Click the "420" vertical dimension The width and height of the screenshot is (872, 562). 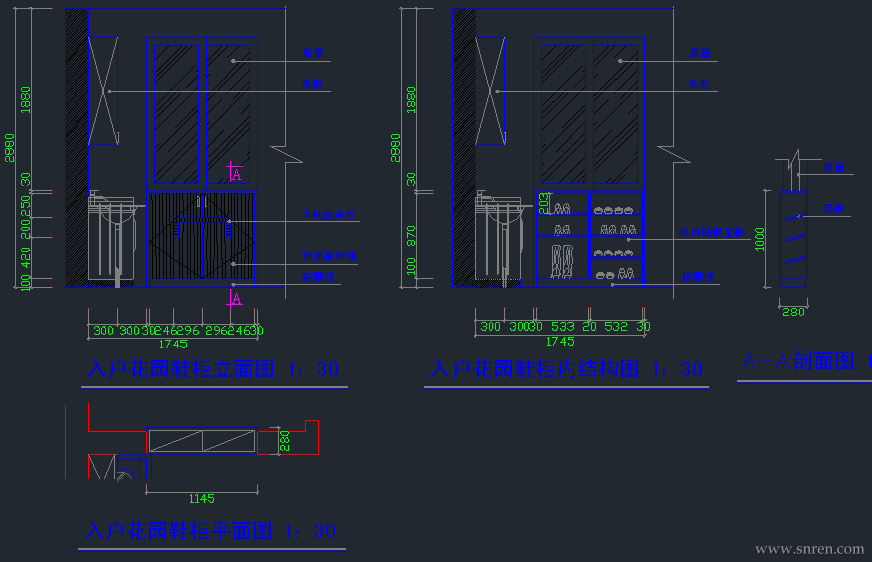pos(25,258)
